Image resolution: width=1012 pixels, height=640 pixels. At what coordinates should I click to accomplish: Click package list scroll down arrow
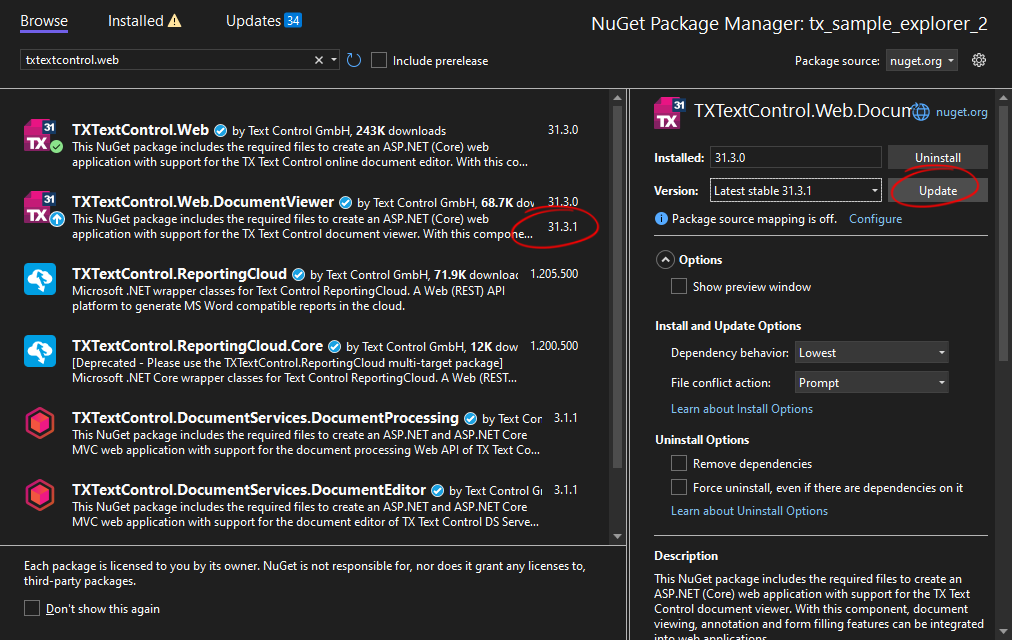[x=617, y=536]
